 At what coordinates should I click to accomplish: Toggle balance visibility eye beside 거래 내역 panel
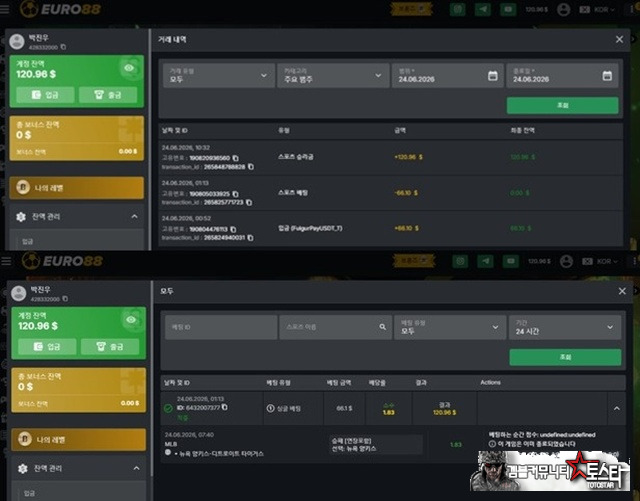click(129, 68)
